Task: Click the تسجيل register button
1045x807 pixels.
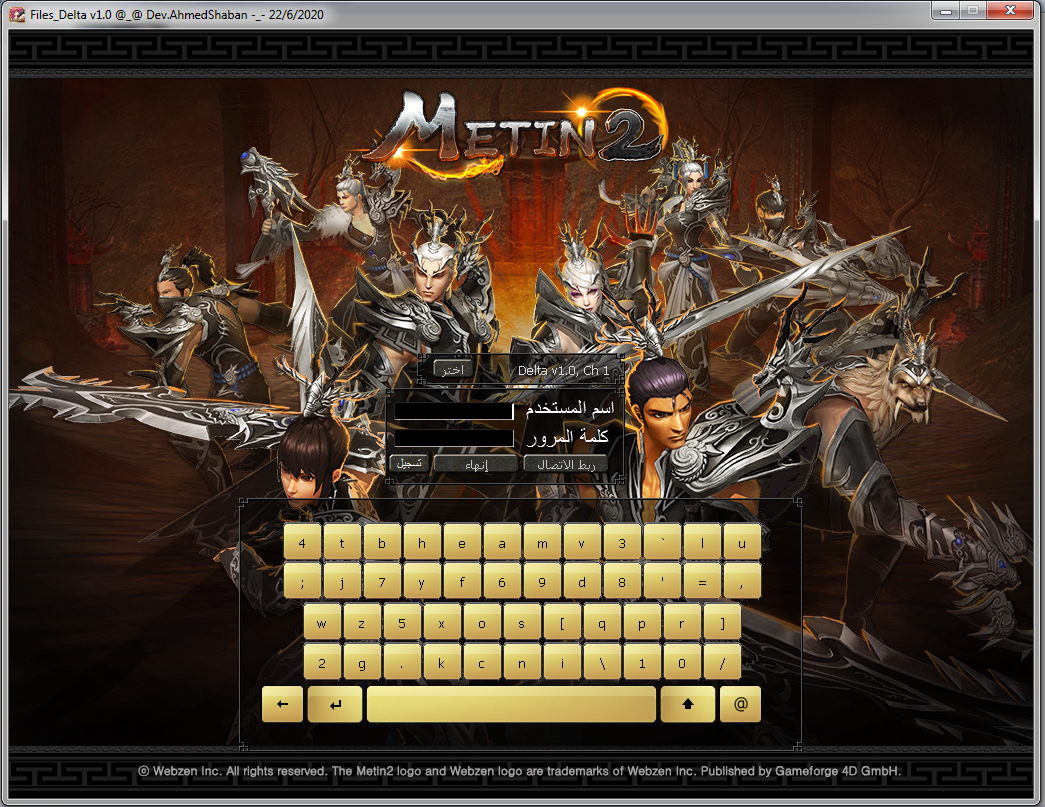Action: click(x=409, y=463)
